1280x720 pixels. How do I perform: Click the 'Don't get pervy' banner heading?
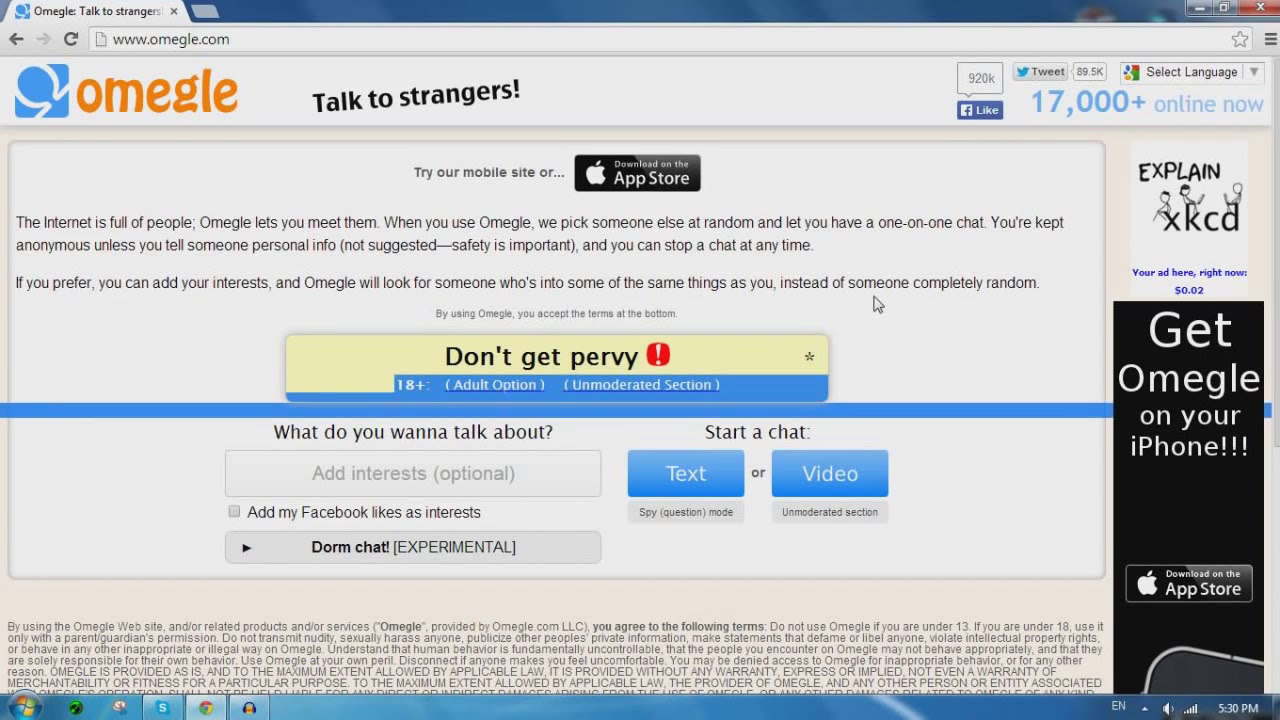[541, 357]
